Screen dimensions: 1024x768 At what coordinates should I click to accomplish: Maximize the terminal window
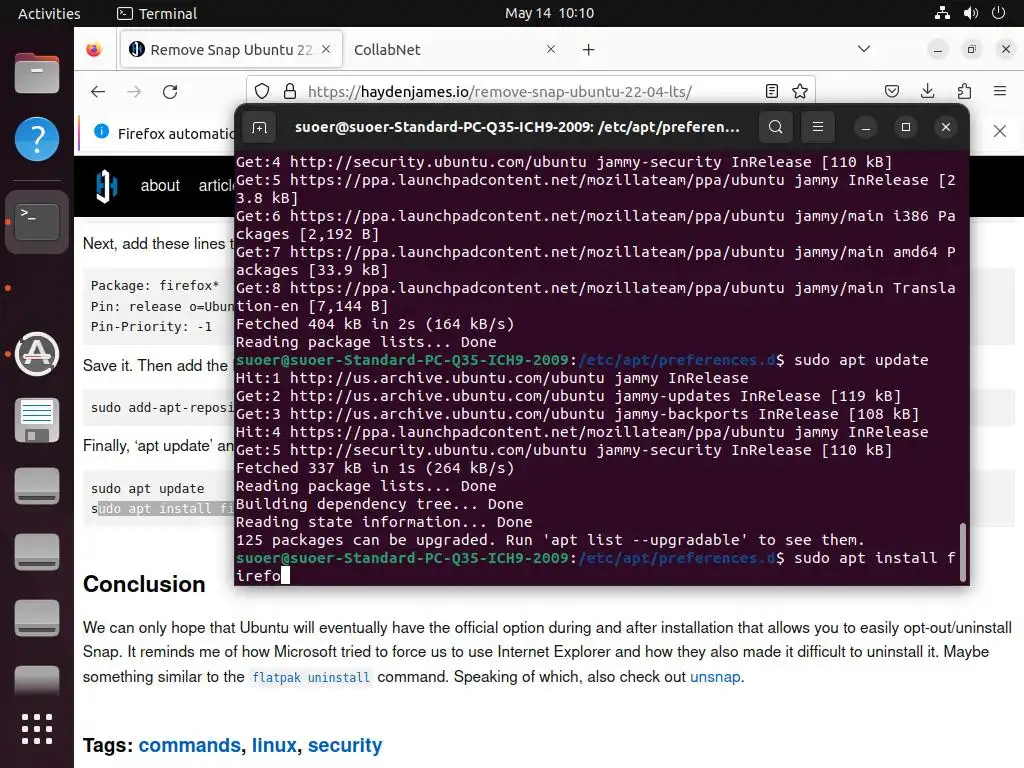point(905,127)
